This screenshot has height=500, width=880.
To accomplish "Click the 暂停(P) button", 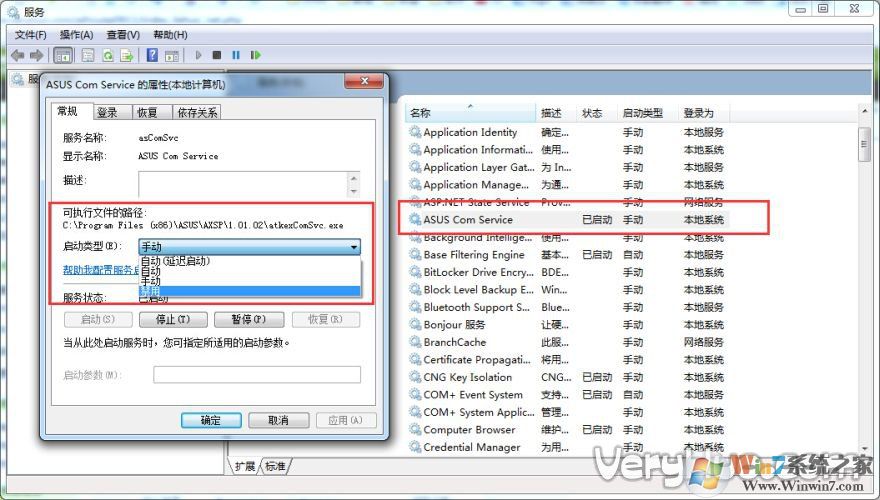I will [249, 319].
